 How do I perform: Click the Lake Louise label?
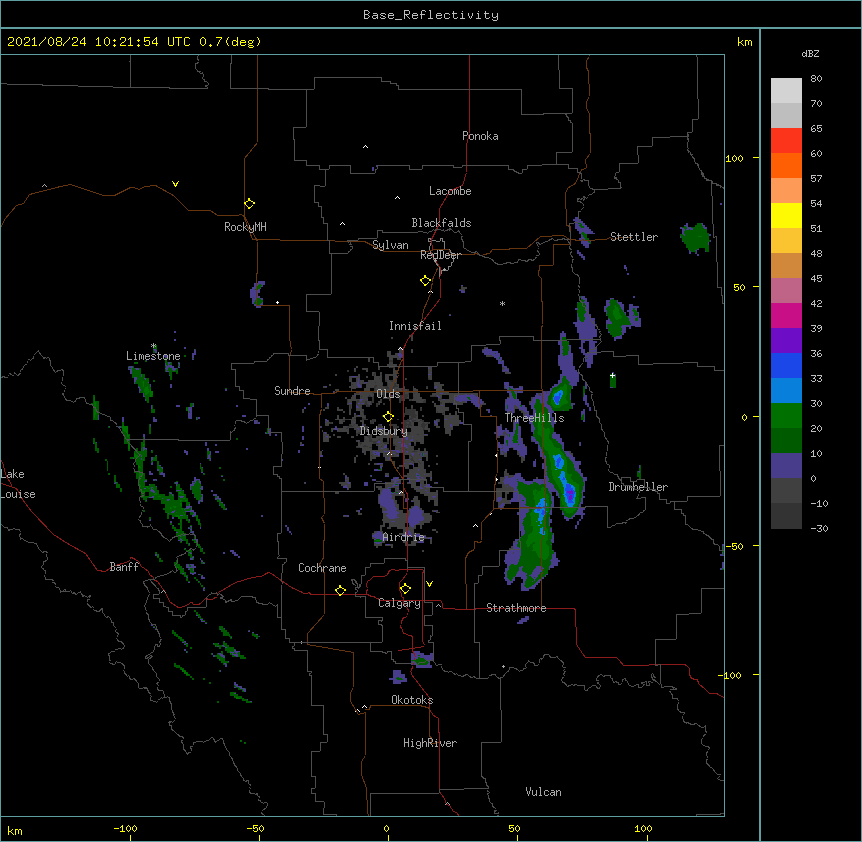18,484
